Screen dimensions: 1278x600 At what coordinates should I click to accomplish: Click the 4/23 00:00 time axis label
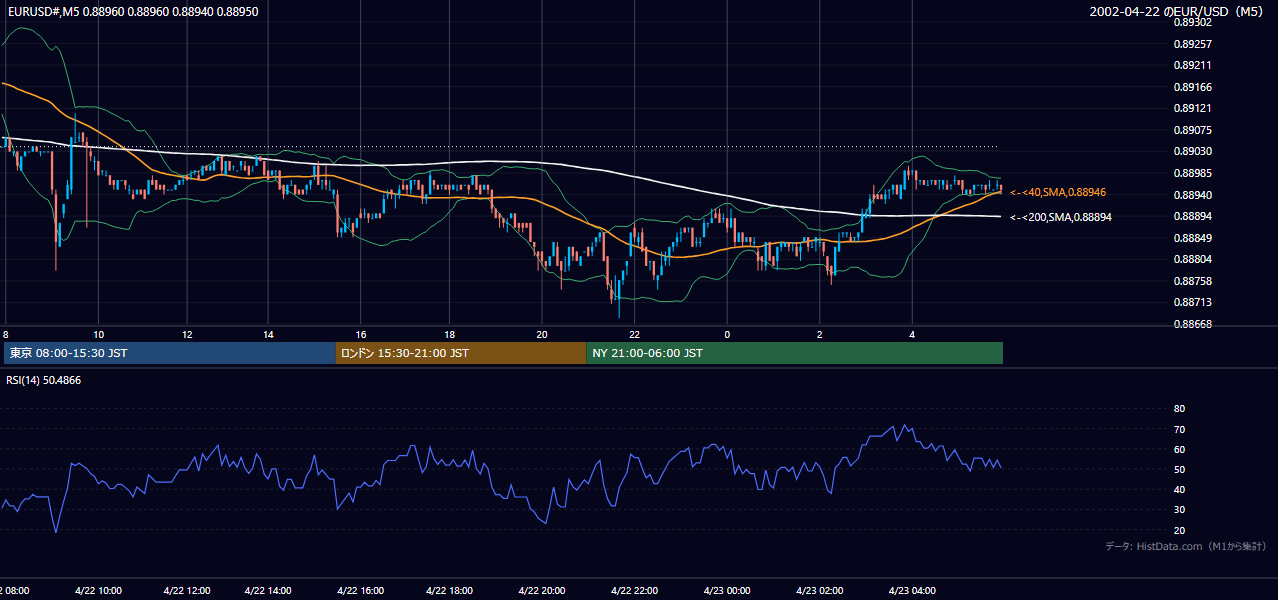(x=726, y=591)
